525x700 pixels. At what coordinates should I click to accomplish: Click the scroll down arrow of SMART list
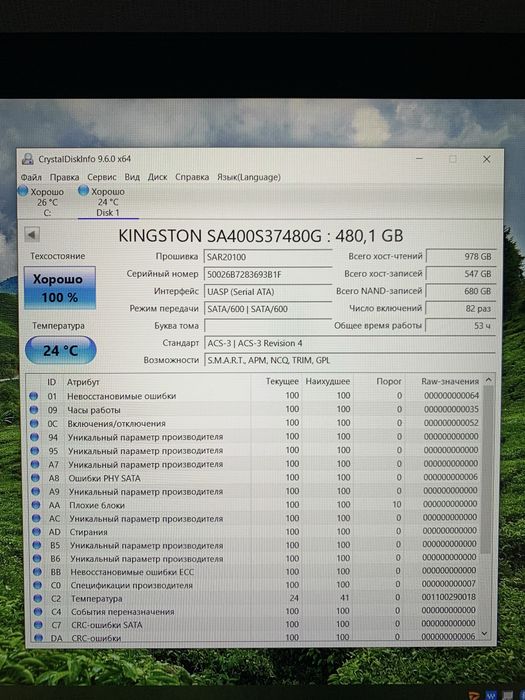[x=485, y=634]
